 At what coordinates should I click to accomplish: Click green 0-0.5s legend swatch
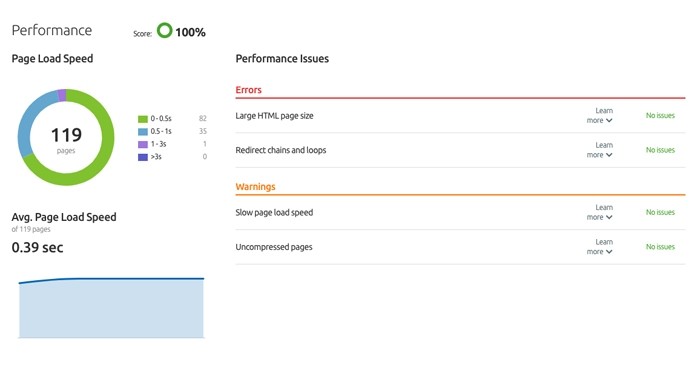[143, 119]
